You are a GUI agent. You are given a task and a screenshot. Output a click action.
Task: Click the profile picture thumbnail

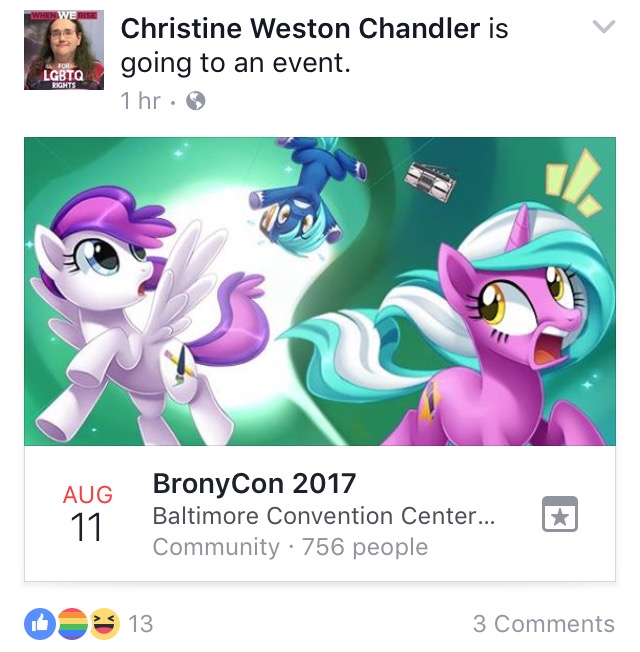[x=64, y=50]
